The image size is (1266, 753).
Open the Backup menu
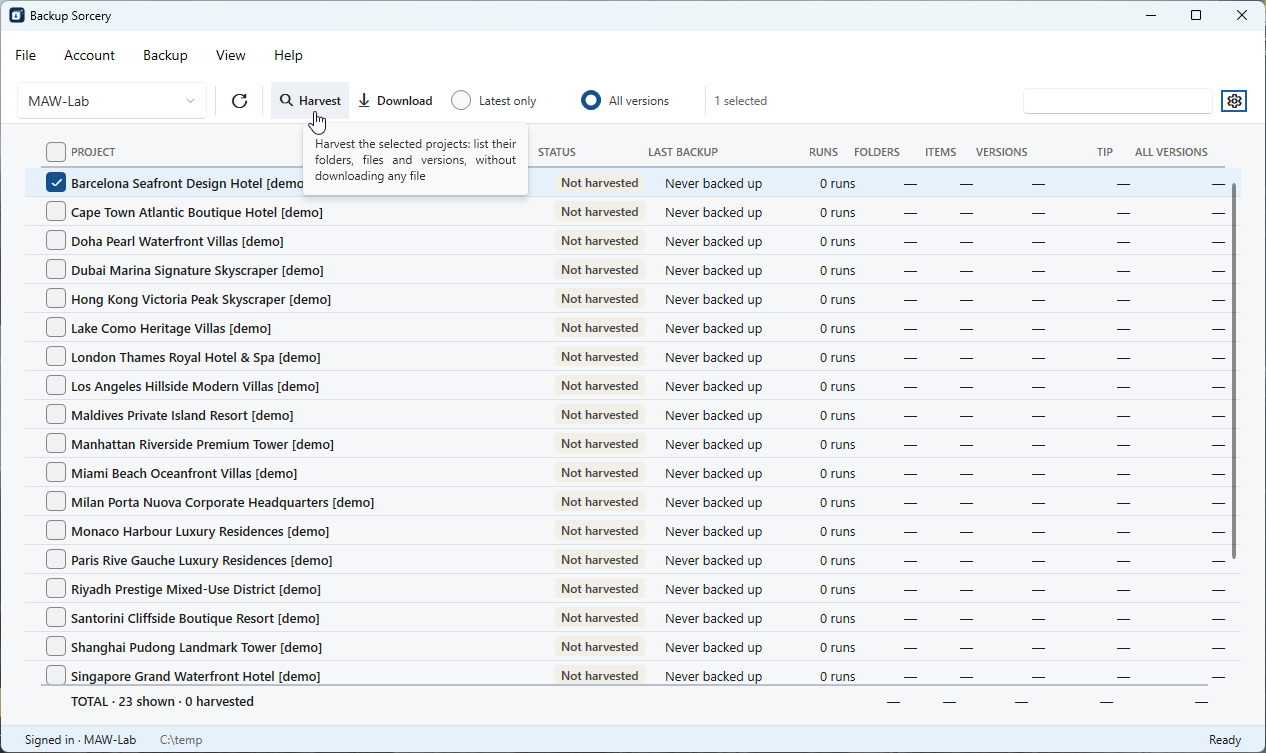click(x=165, y=56)
